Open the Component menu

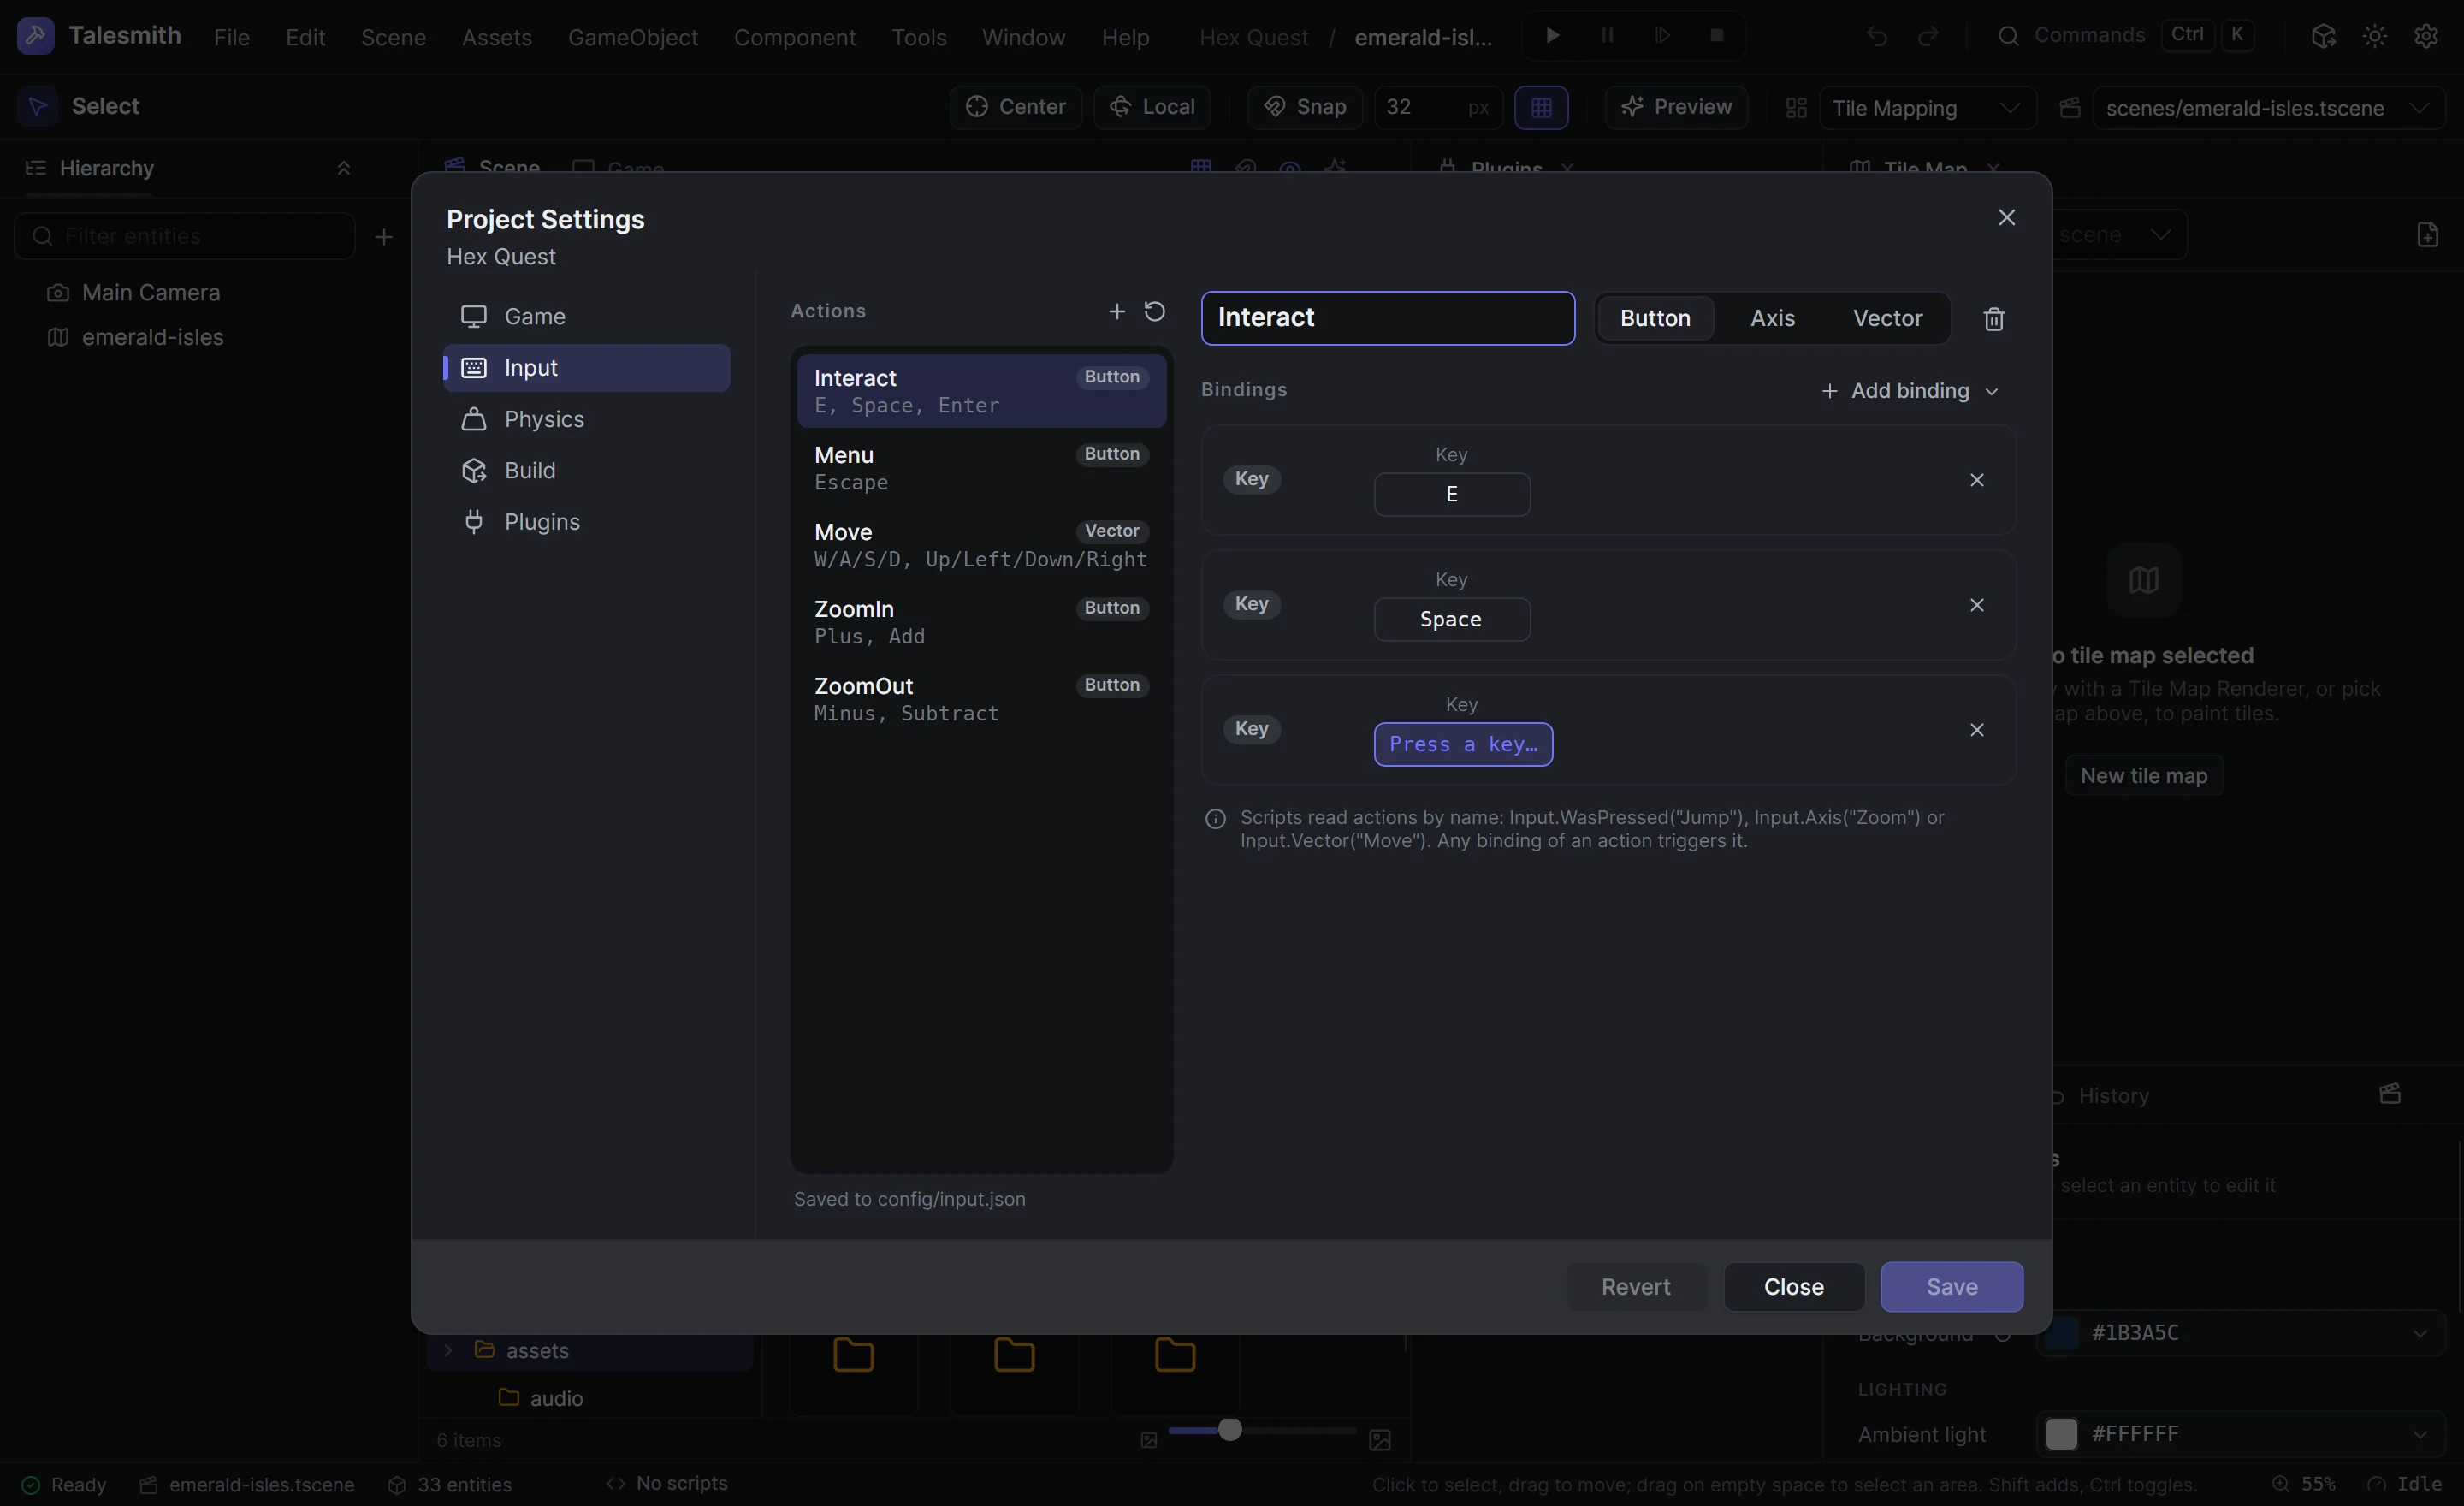794,37
